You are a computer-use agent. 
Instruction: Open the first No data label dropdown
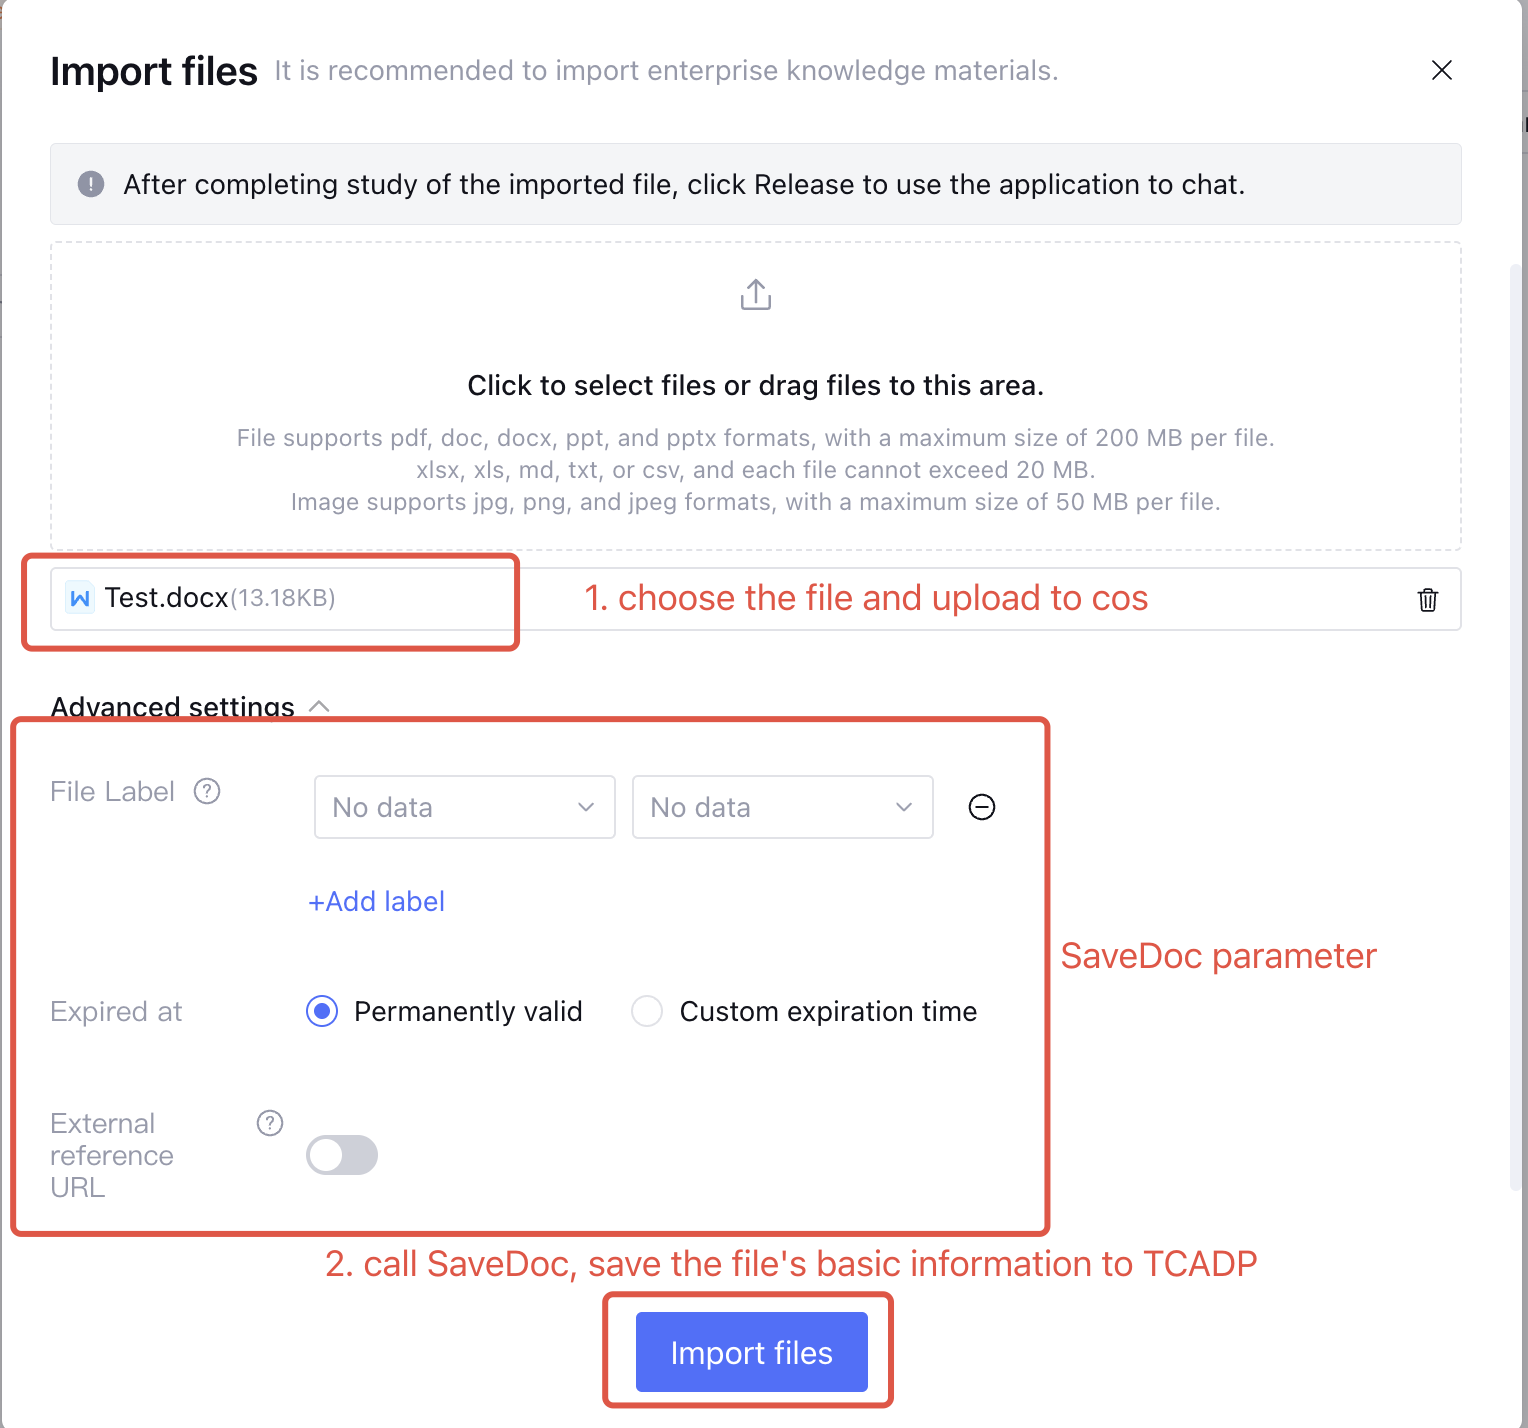[x=464, y=807]
